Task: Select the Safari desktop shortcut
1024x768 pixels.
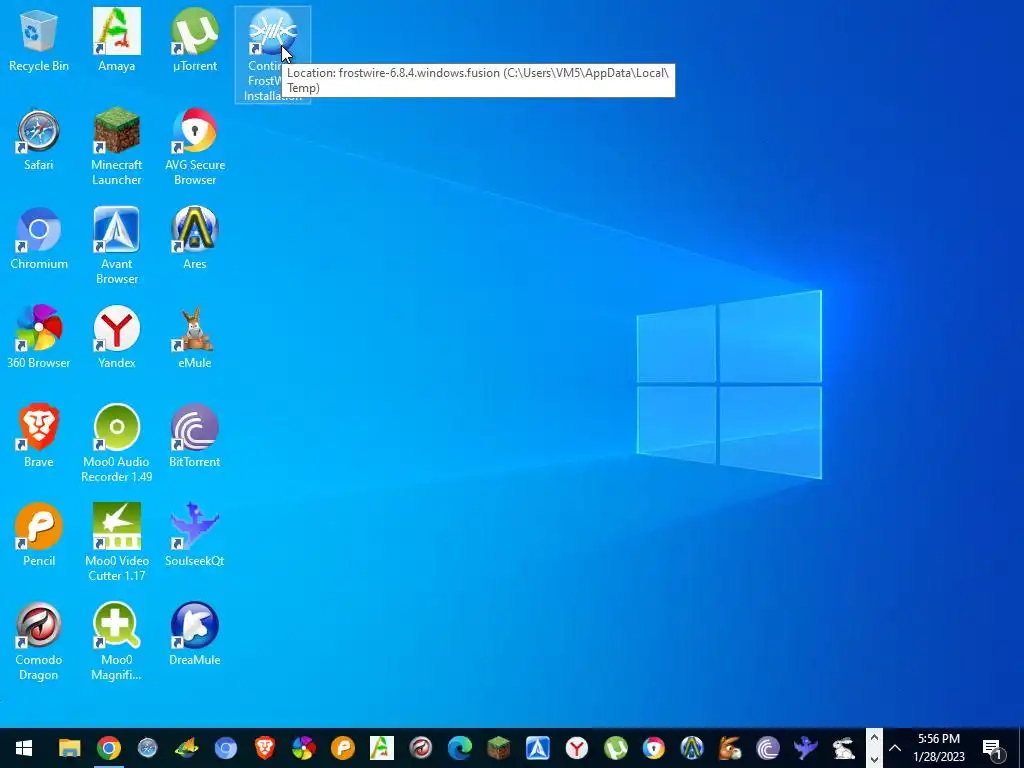Action: coord(39,140)
